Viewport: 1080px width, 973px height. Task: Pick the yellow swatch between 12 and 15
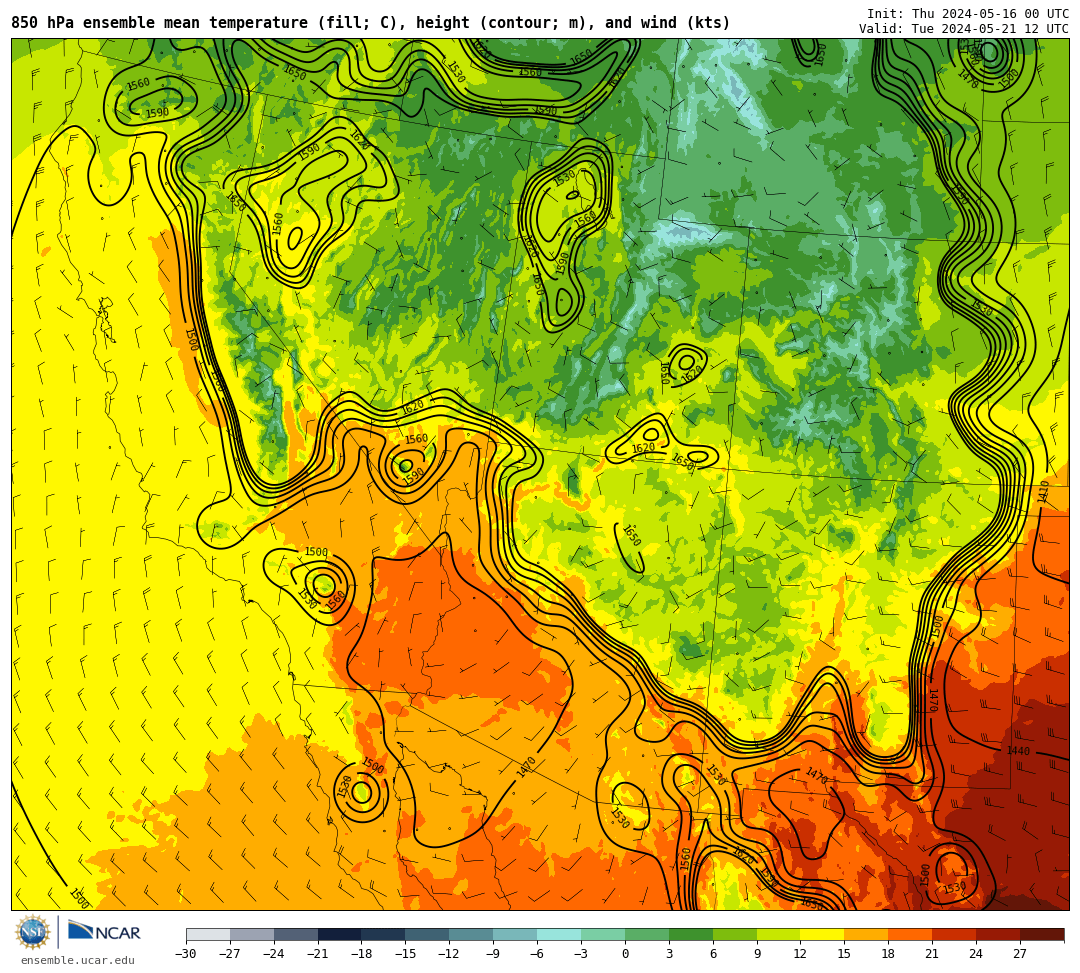click(823, 934)
